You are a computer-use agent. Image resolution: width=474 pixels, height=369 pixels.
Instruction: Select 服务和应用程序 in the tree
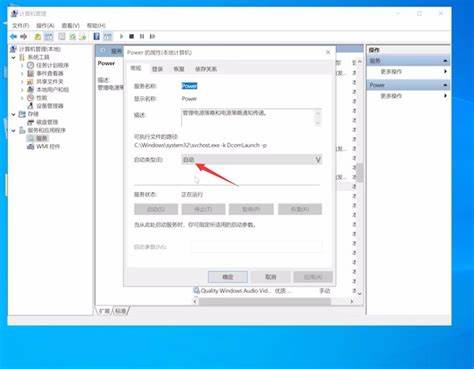tap(46, 130)
